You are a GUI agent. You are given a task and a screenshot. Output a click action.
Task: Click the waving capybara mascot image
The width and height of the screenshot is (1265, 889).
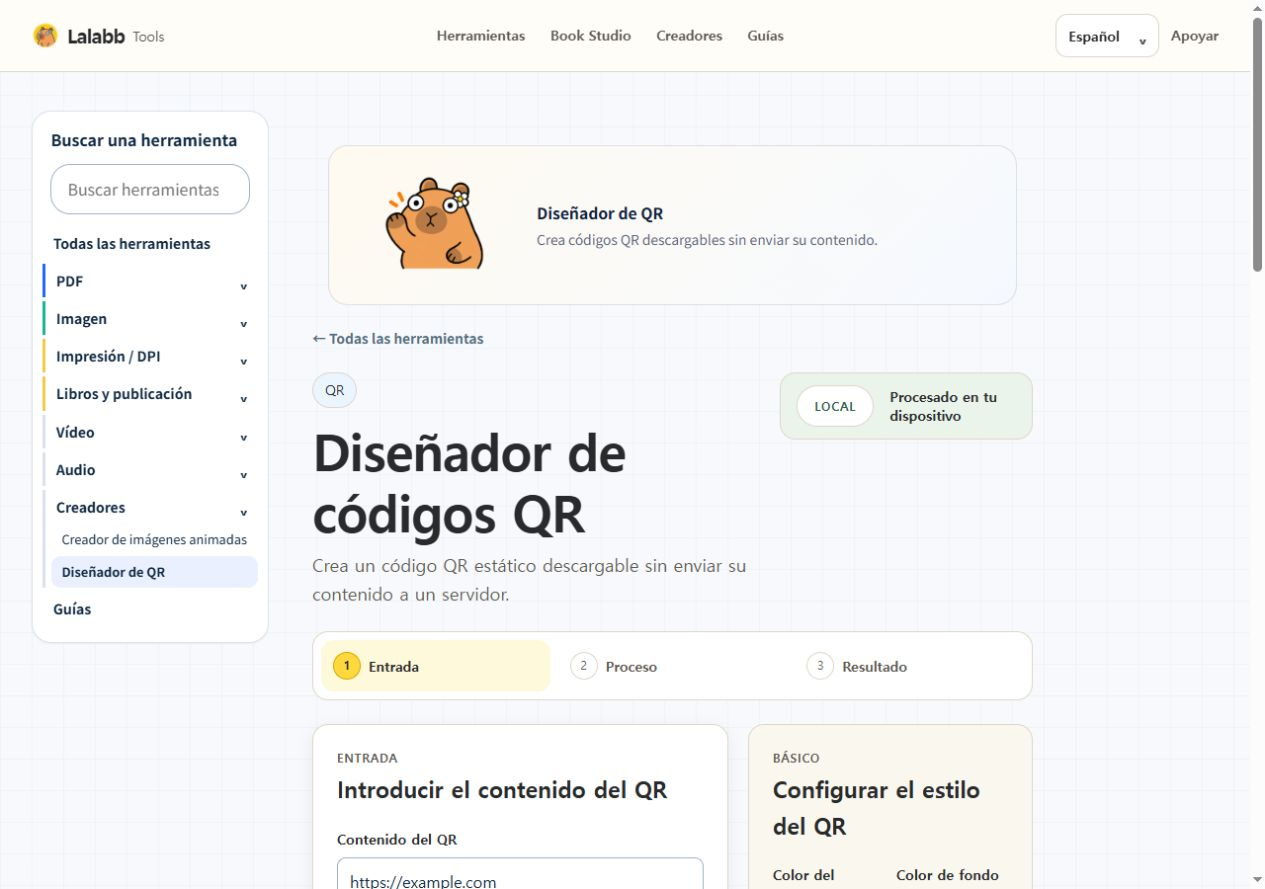click(434, 224)
